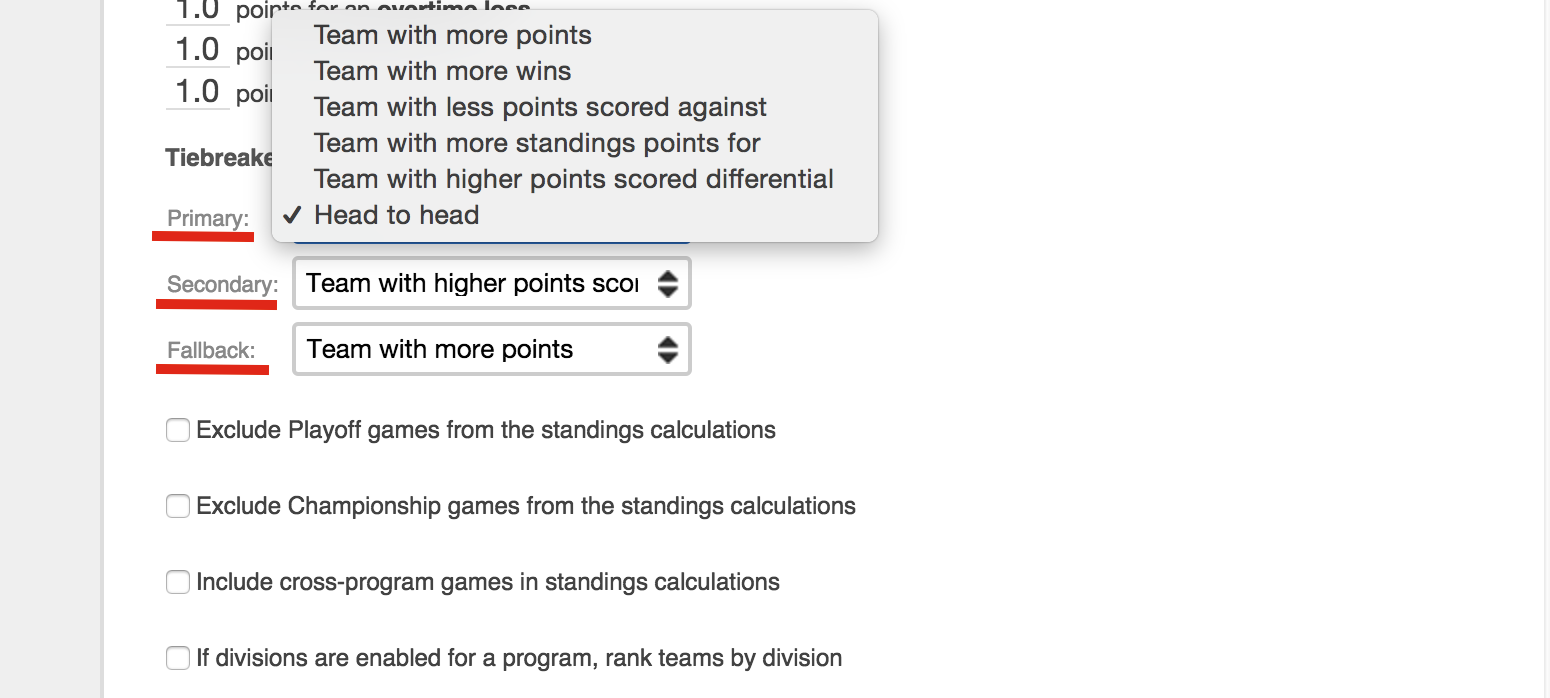
Task: Pick "Team with more standings points for" option
Action: click(x=536, y=142)
